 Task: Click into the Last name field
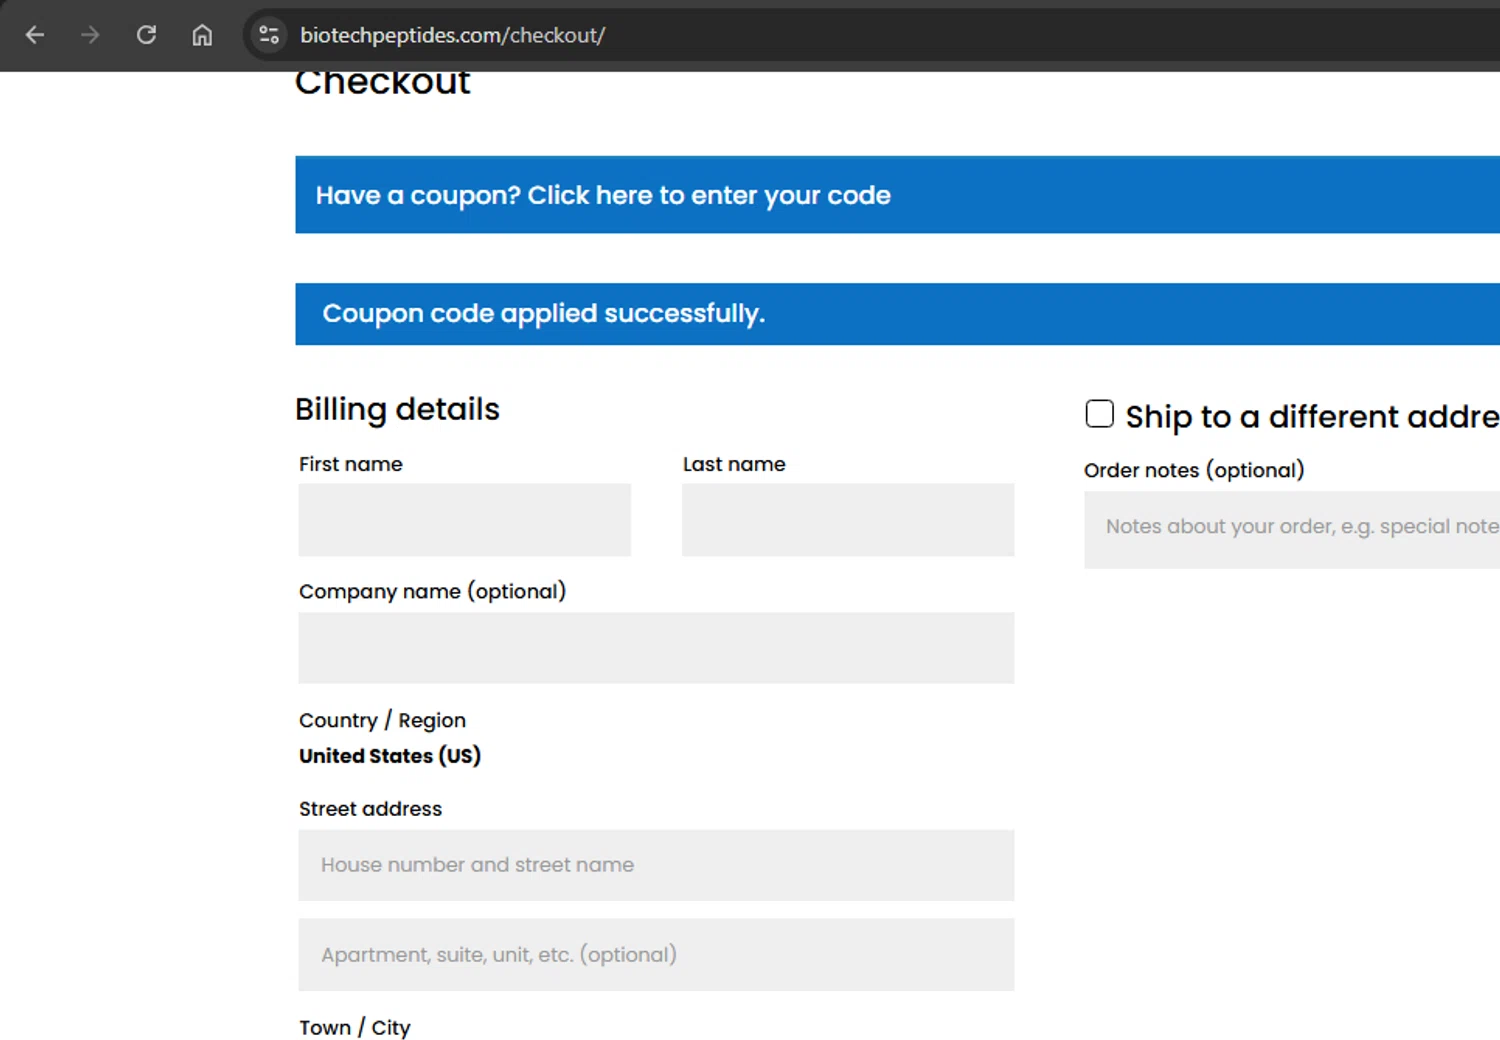click(847, 520)
